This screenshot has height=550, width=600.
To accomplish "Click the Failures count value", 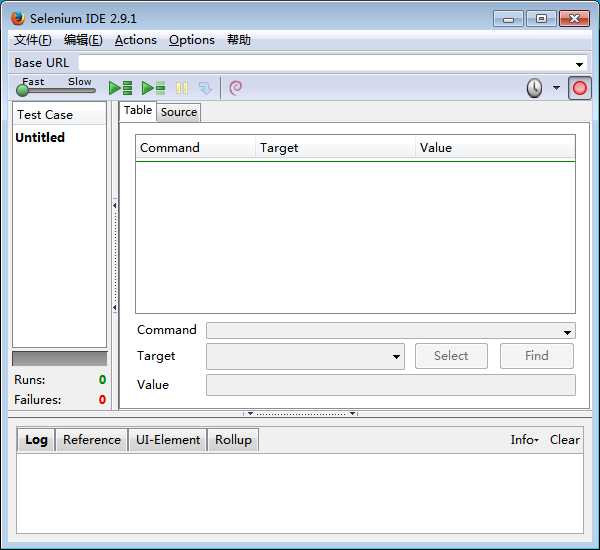I will click(x=102, y=400).
